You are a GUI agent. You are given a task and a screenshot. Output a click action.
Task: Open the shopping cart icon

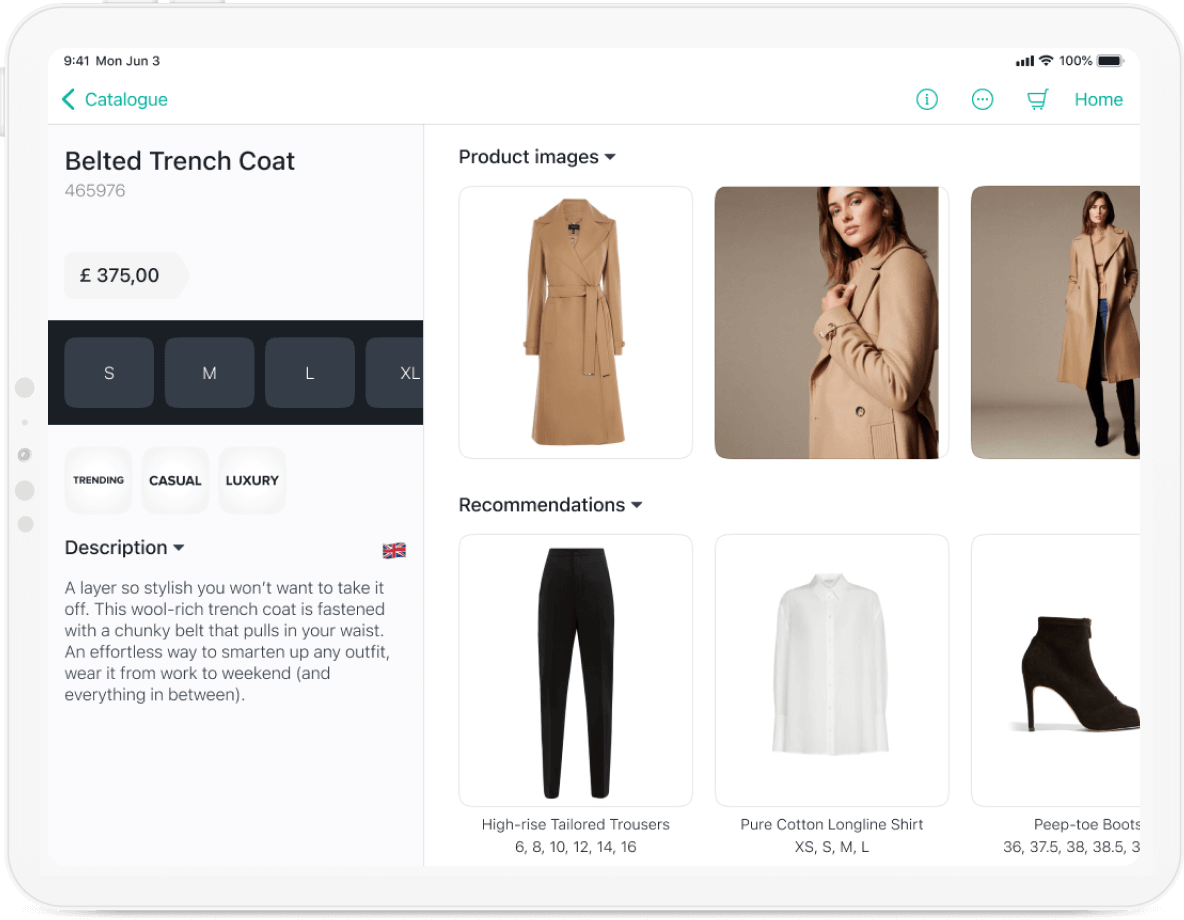1038,99
